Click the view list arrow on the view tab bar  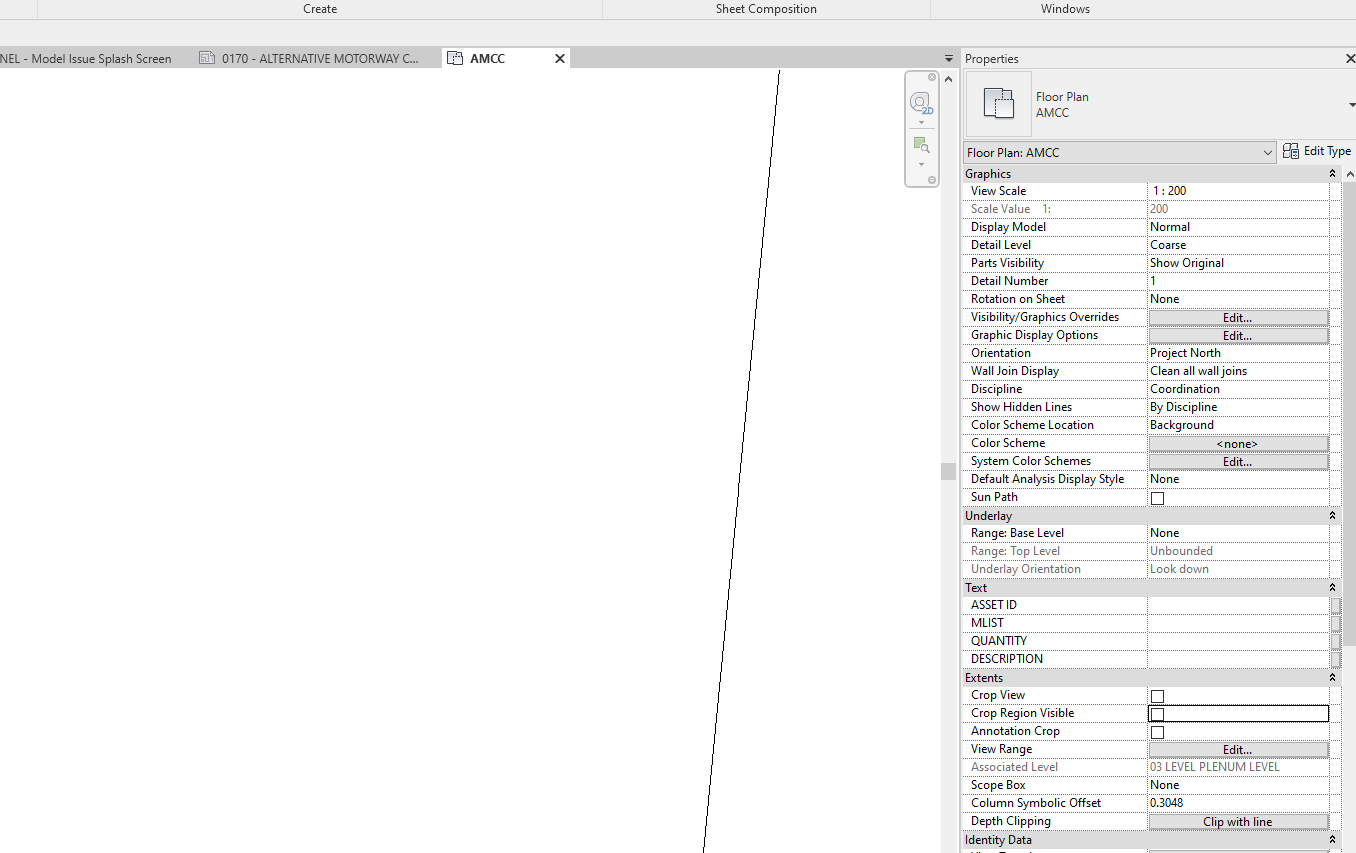click(x=947, y=58)
